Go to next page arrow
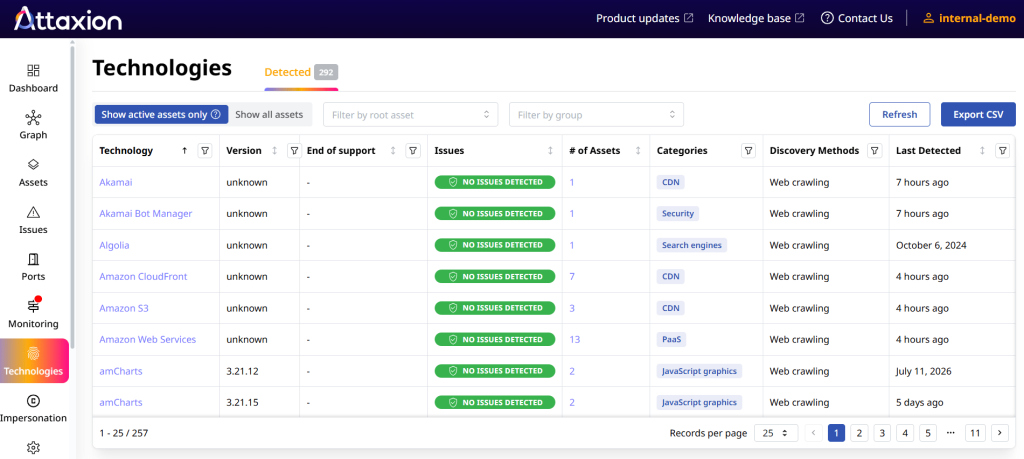 tap(999, 433)
